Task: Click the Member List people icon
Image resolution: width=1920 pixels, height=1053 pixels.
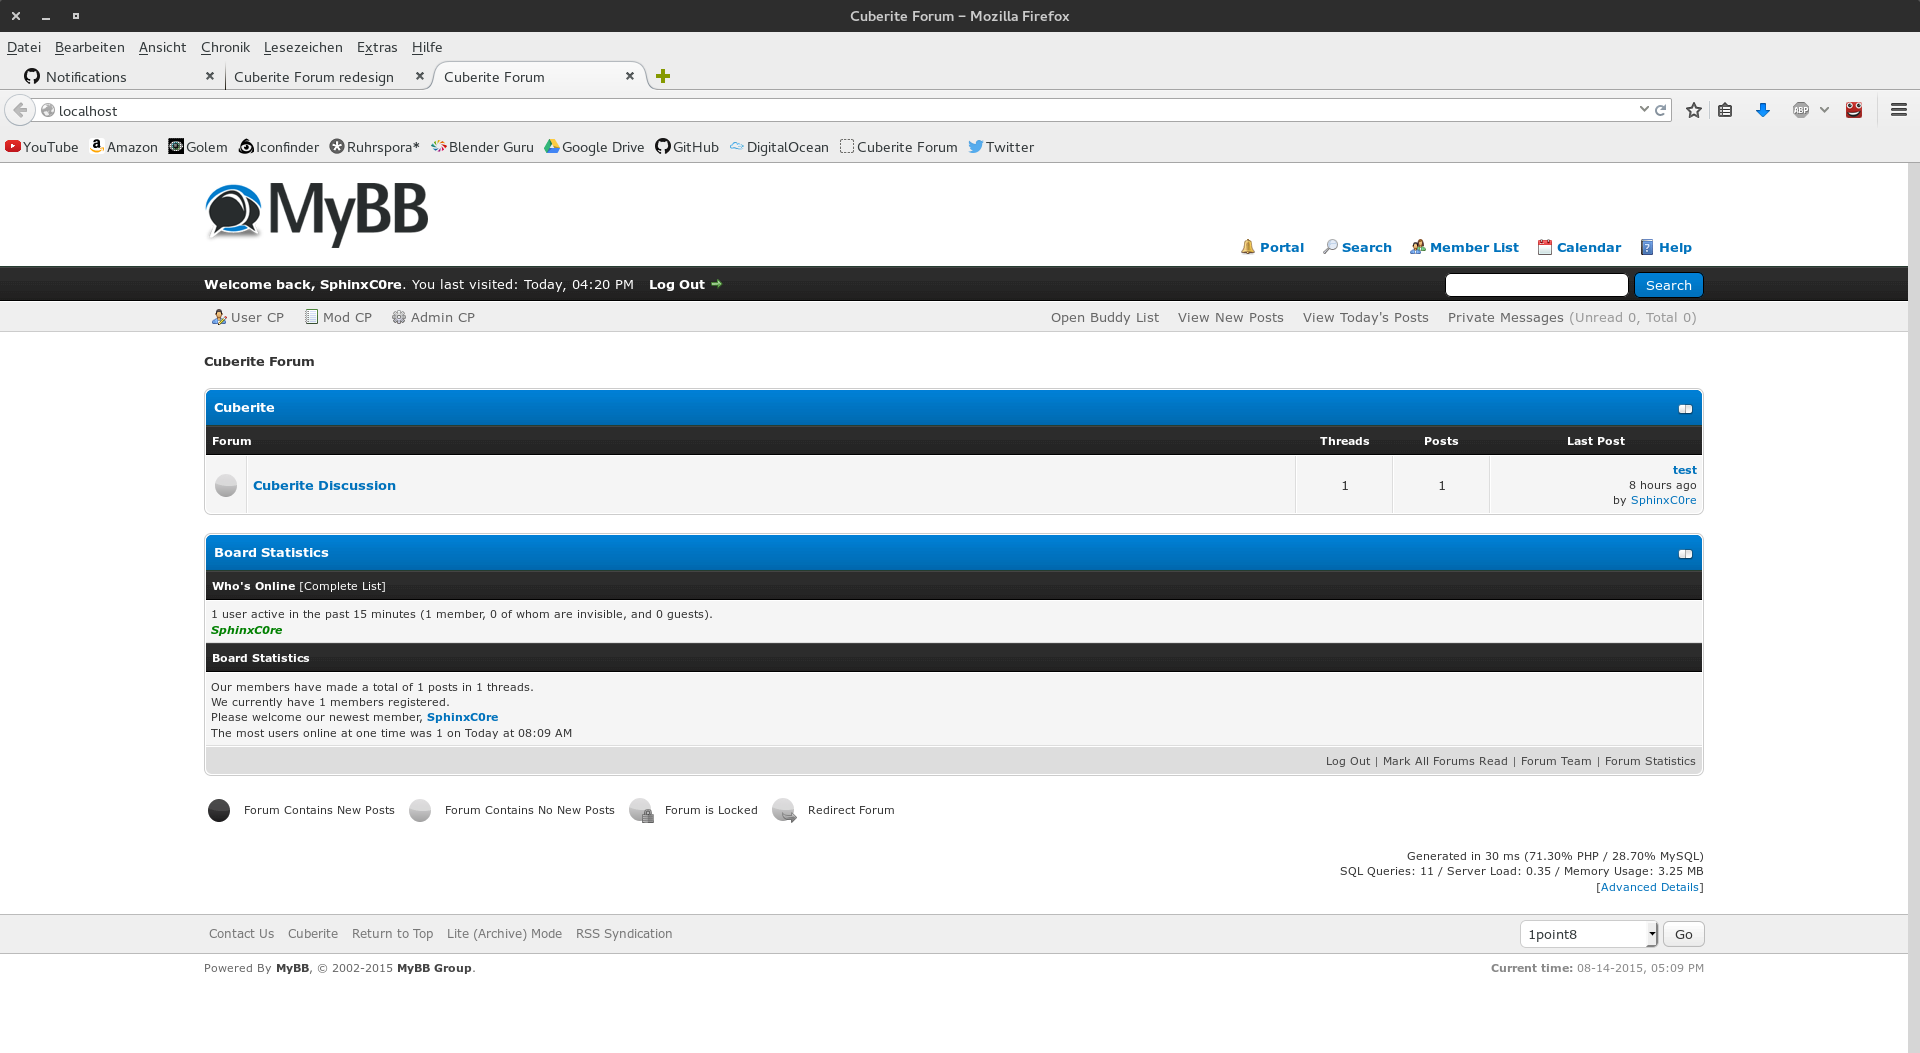Action: 1417,247
